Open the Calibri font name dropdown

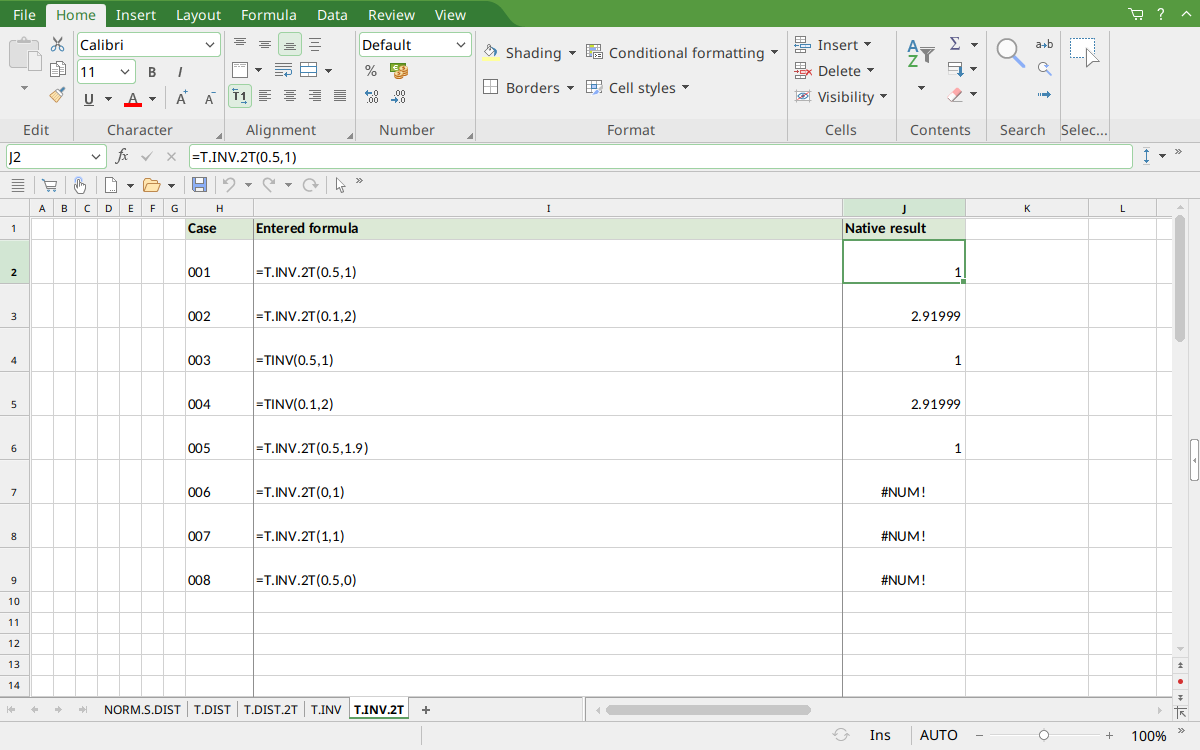pos(211,45)
